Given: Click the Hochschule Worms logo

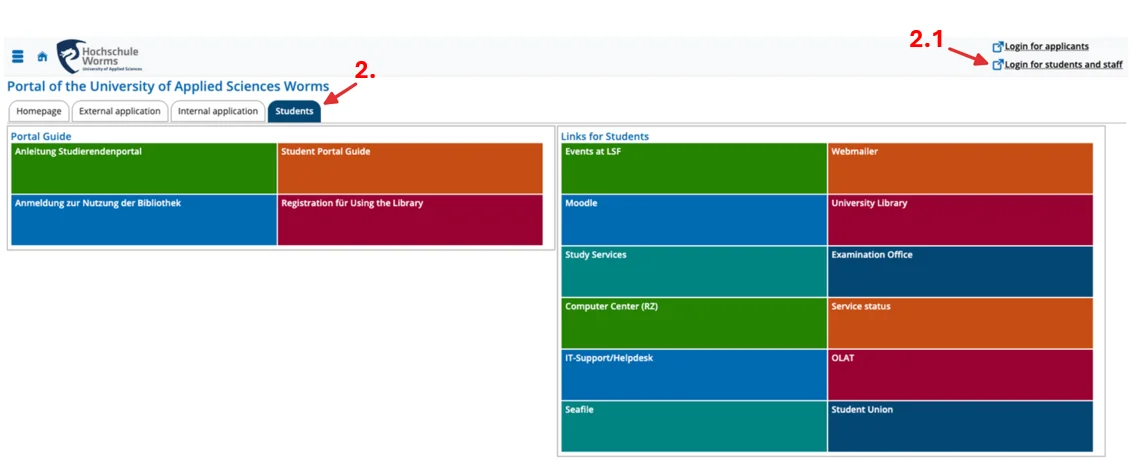Looking at the screenshot, I should point(98,56).
